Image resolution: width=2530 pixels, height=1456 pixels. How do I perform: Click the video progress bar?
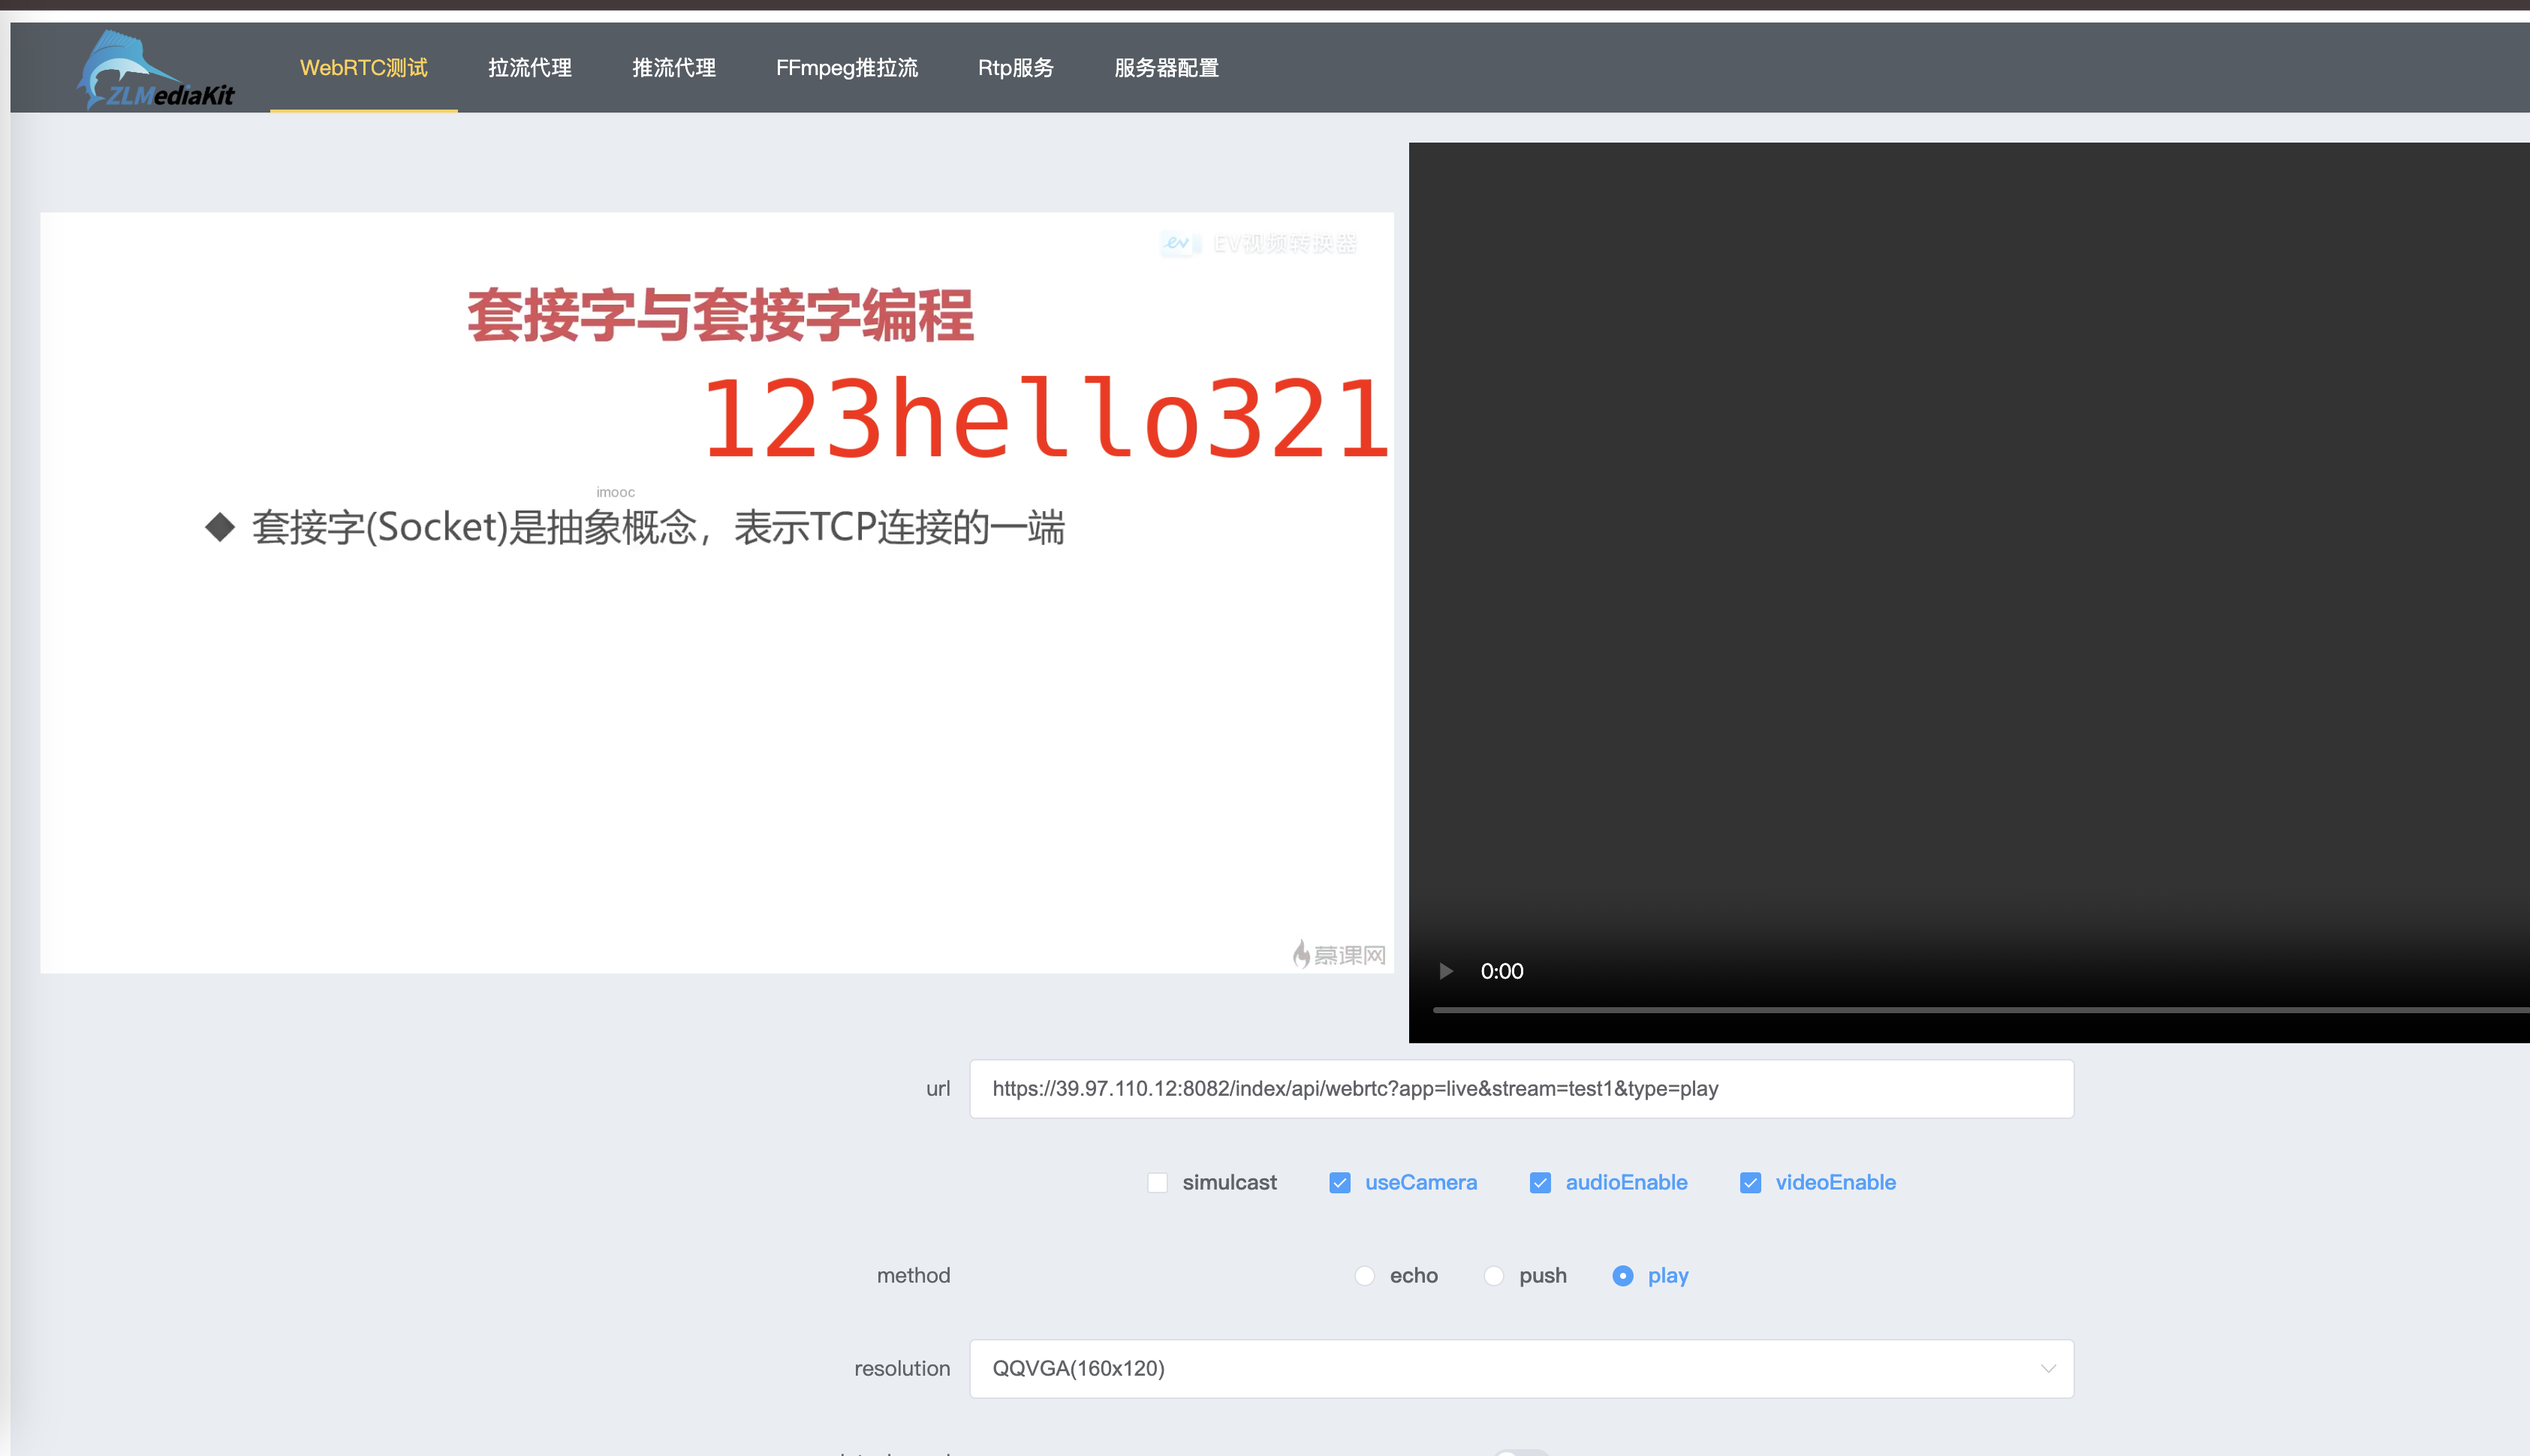1980,1010
